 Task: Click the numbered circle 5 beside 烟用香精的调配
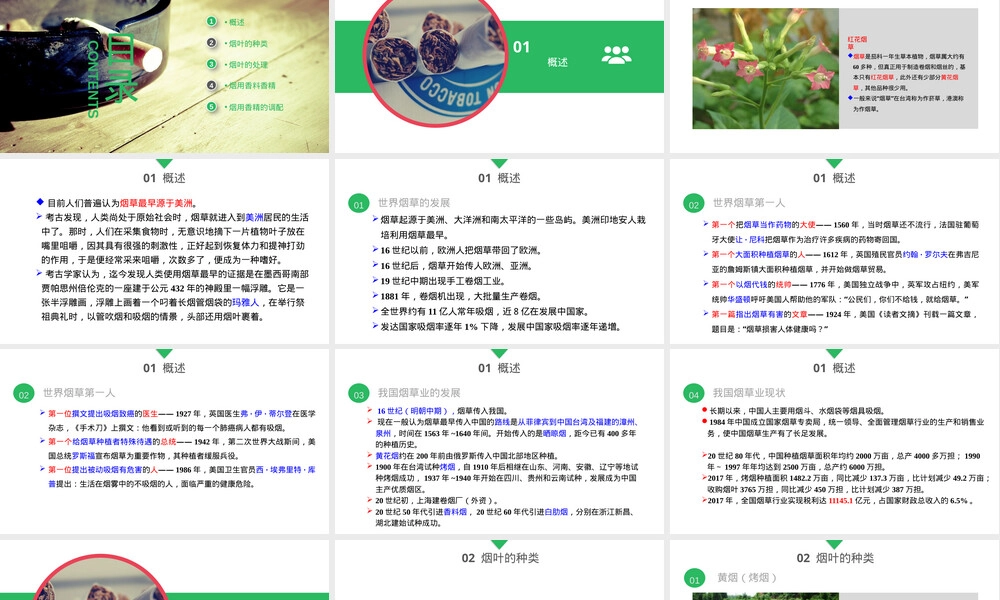pos(211,106)
